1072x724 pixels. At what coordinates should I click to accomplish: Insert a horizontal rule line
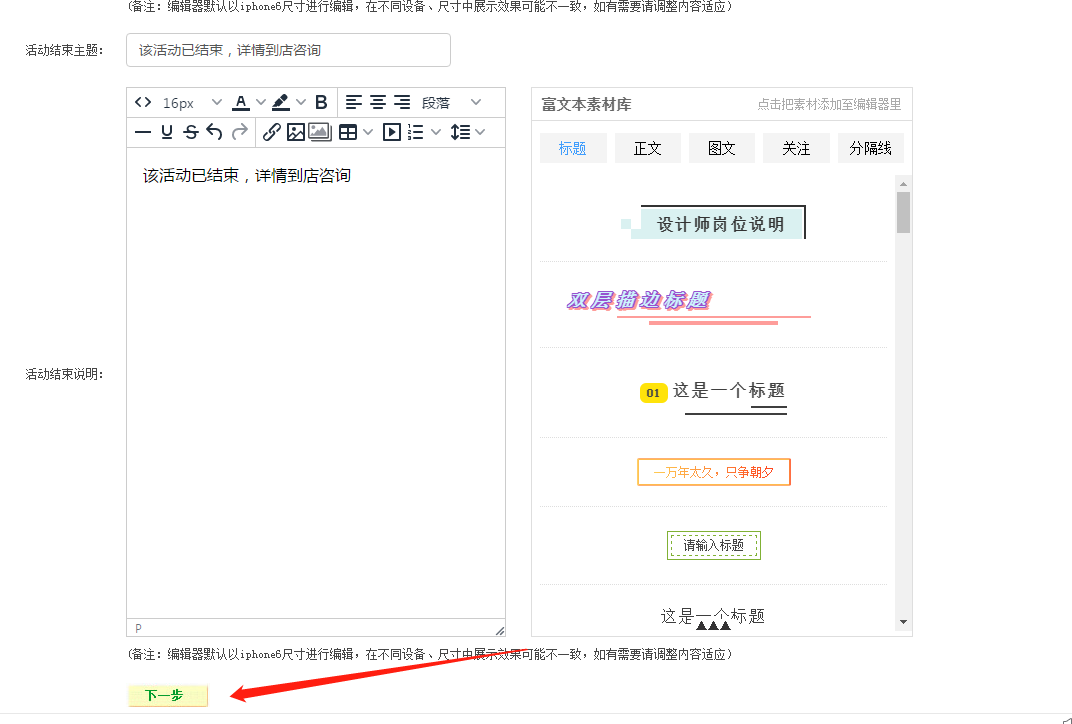pyautogui.click(x=143, y=132)
